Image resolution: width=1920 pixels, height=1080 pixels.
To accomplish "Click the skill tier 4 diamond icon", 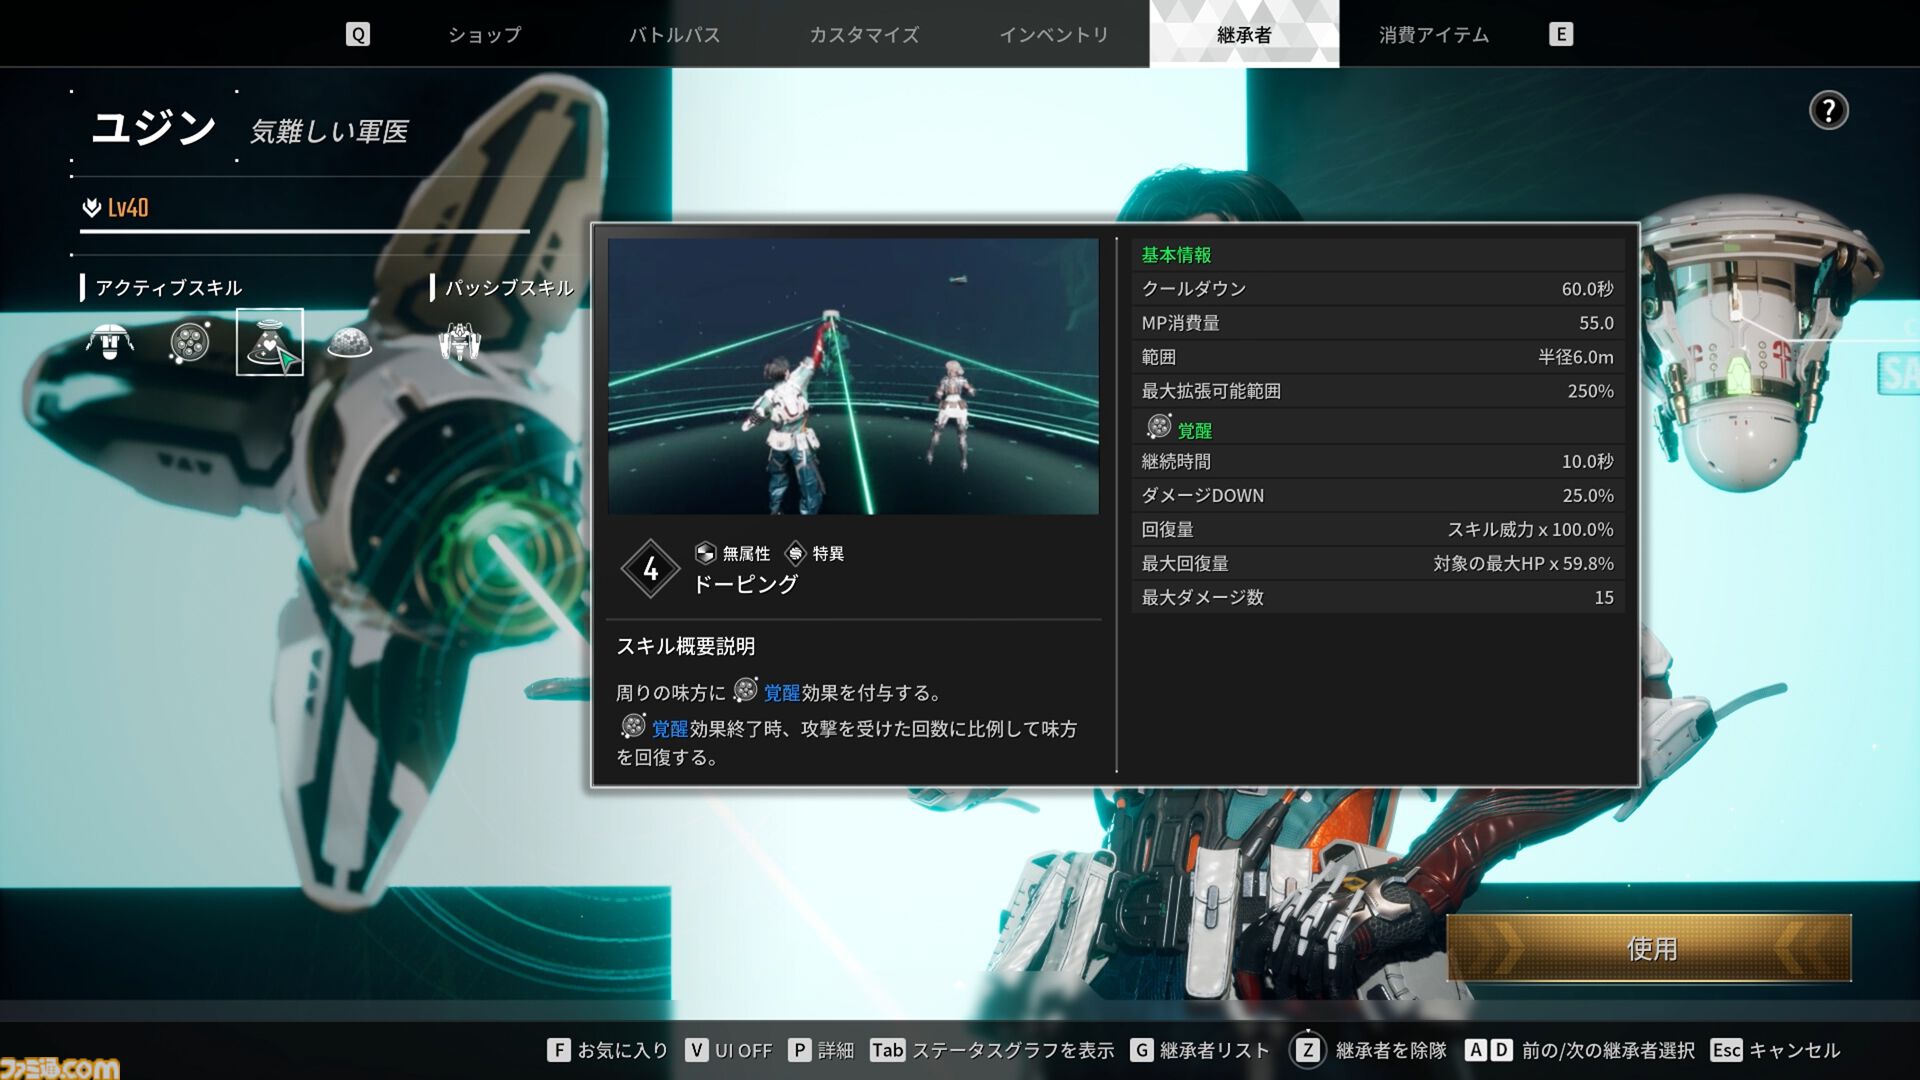I will [x=650, y=569].
